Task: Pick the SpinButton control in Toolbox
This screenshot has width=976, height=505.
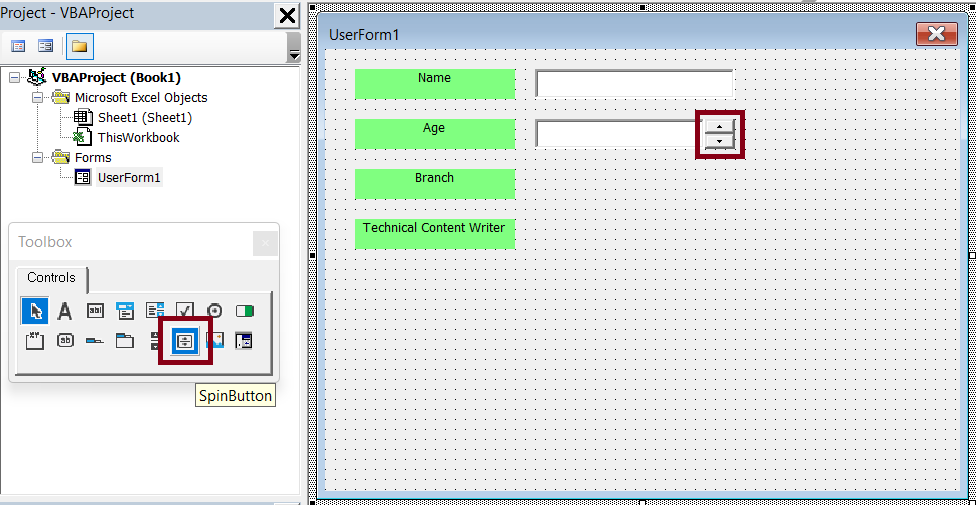Action: [x=185, y=341]
